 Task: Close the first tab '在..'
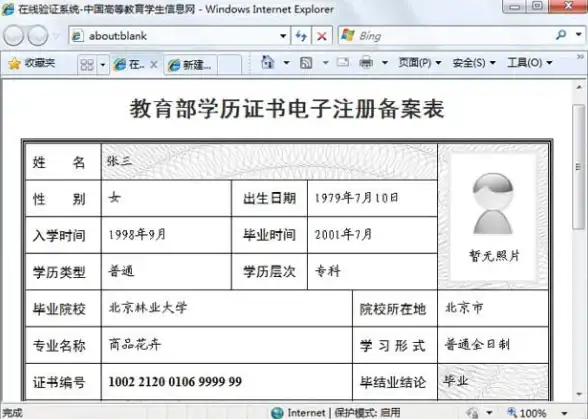coord(154,65)
